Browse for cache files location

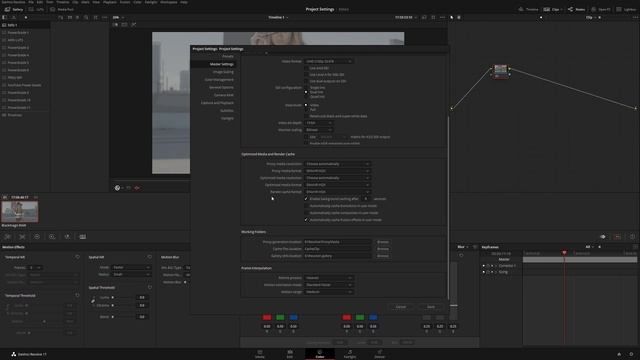[x=383, y=249]
